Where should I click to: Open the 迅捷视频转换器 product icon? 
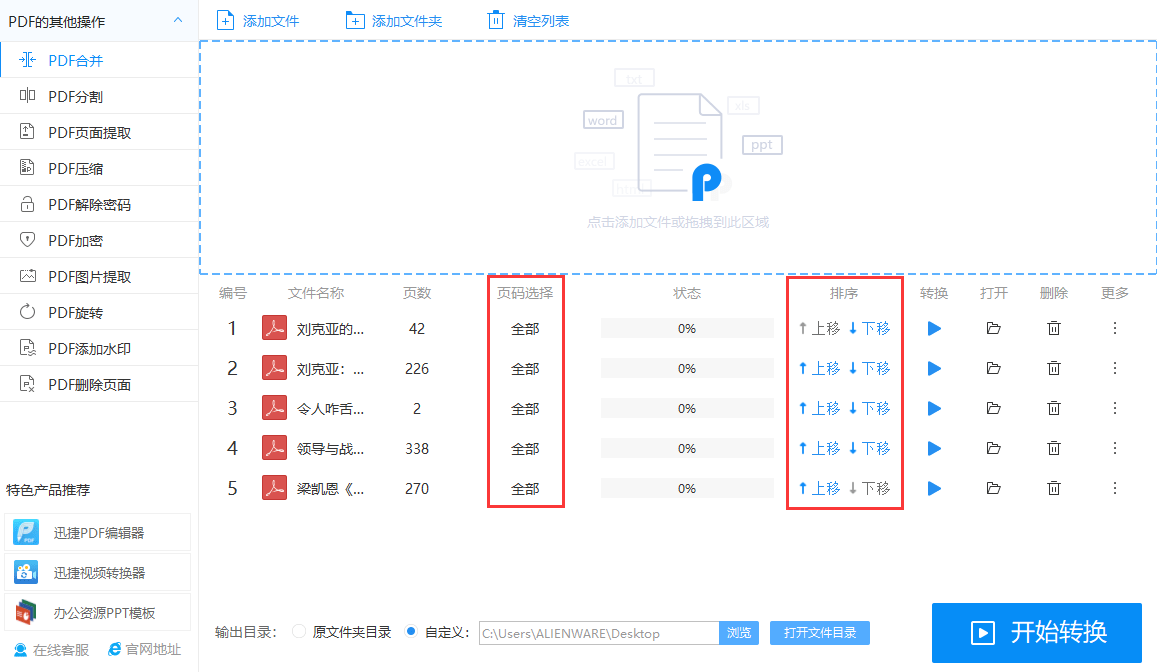pos(27,572)
